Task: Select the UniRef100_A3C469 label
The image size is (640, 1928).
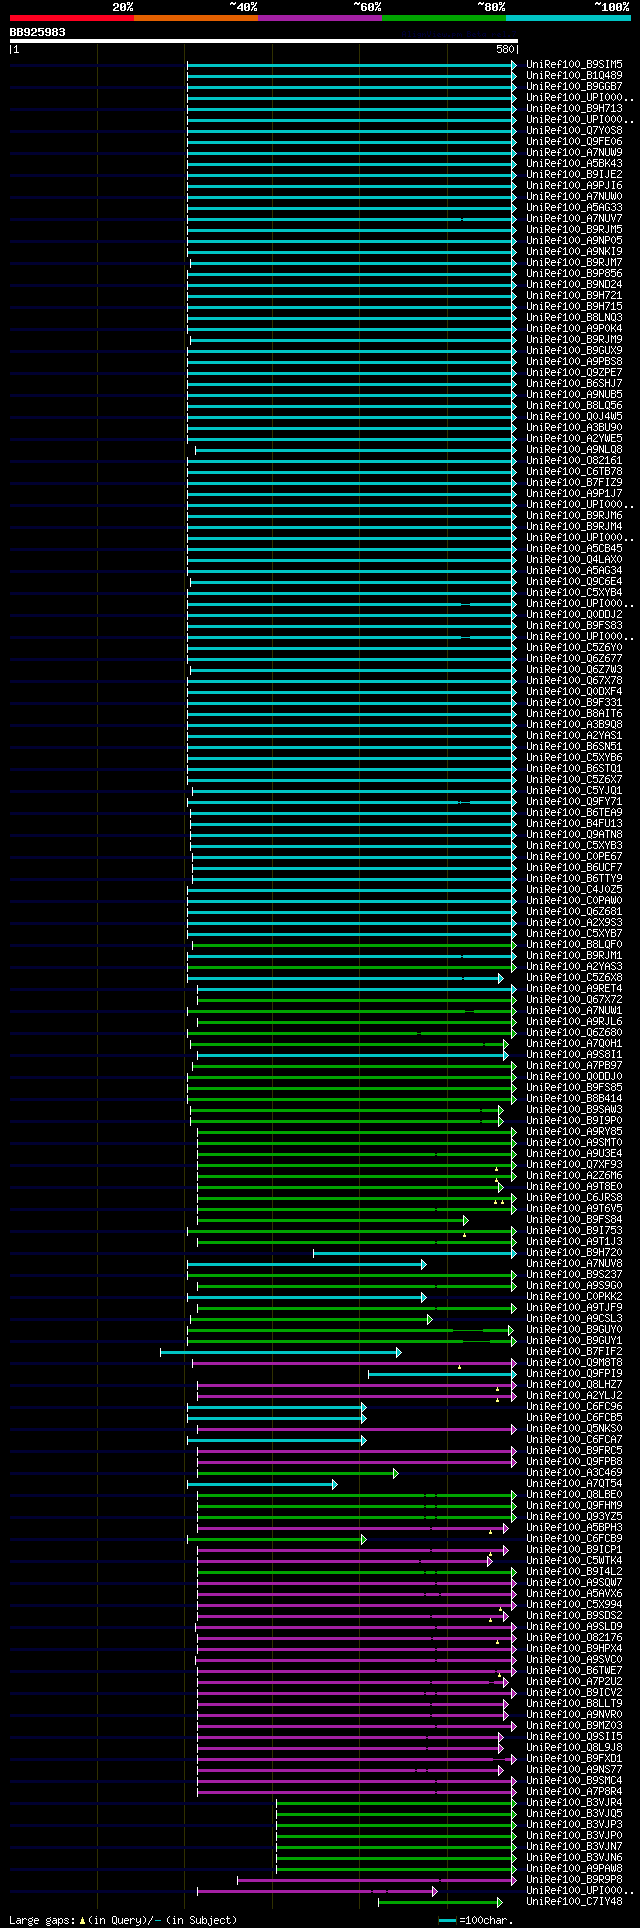Action: pyautogui.click(x=574, y=1472)
